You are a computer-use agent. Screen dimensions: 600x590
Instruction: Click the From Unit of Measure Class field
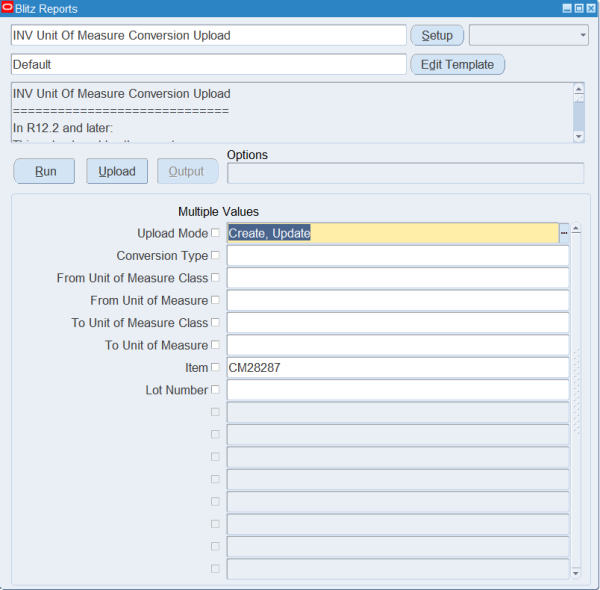398,278
